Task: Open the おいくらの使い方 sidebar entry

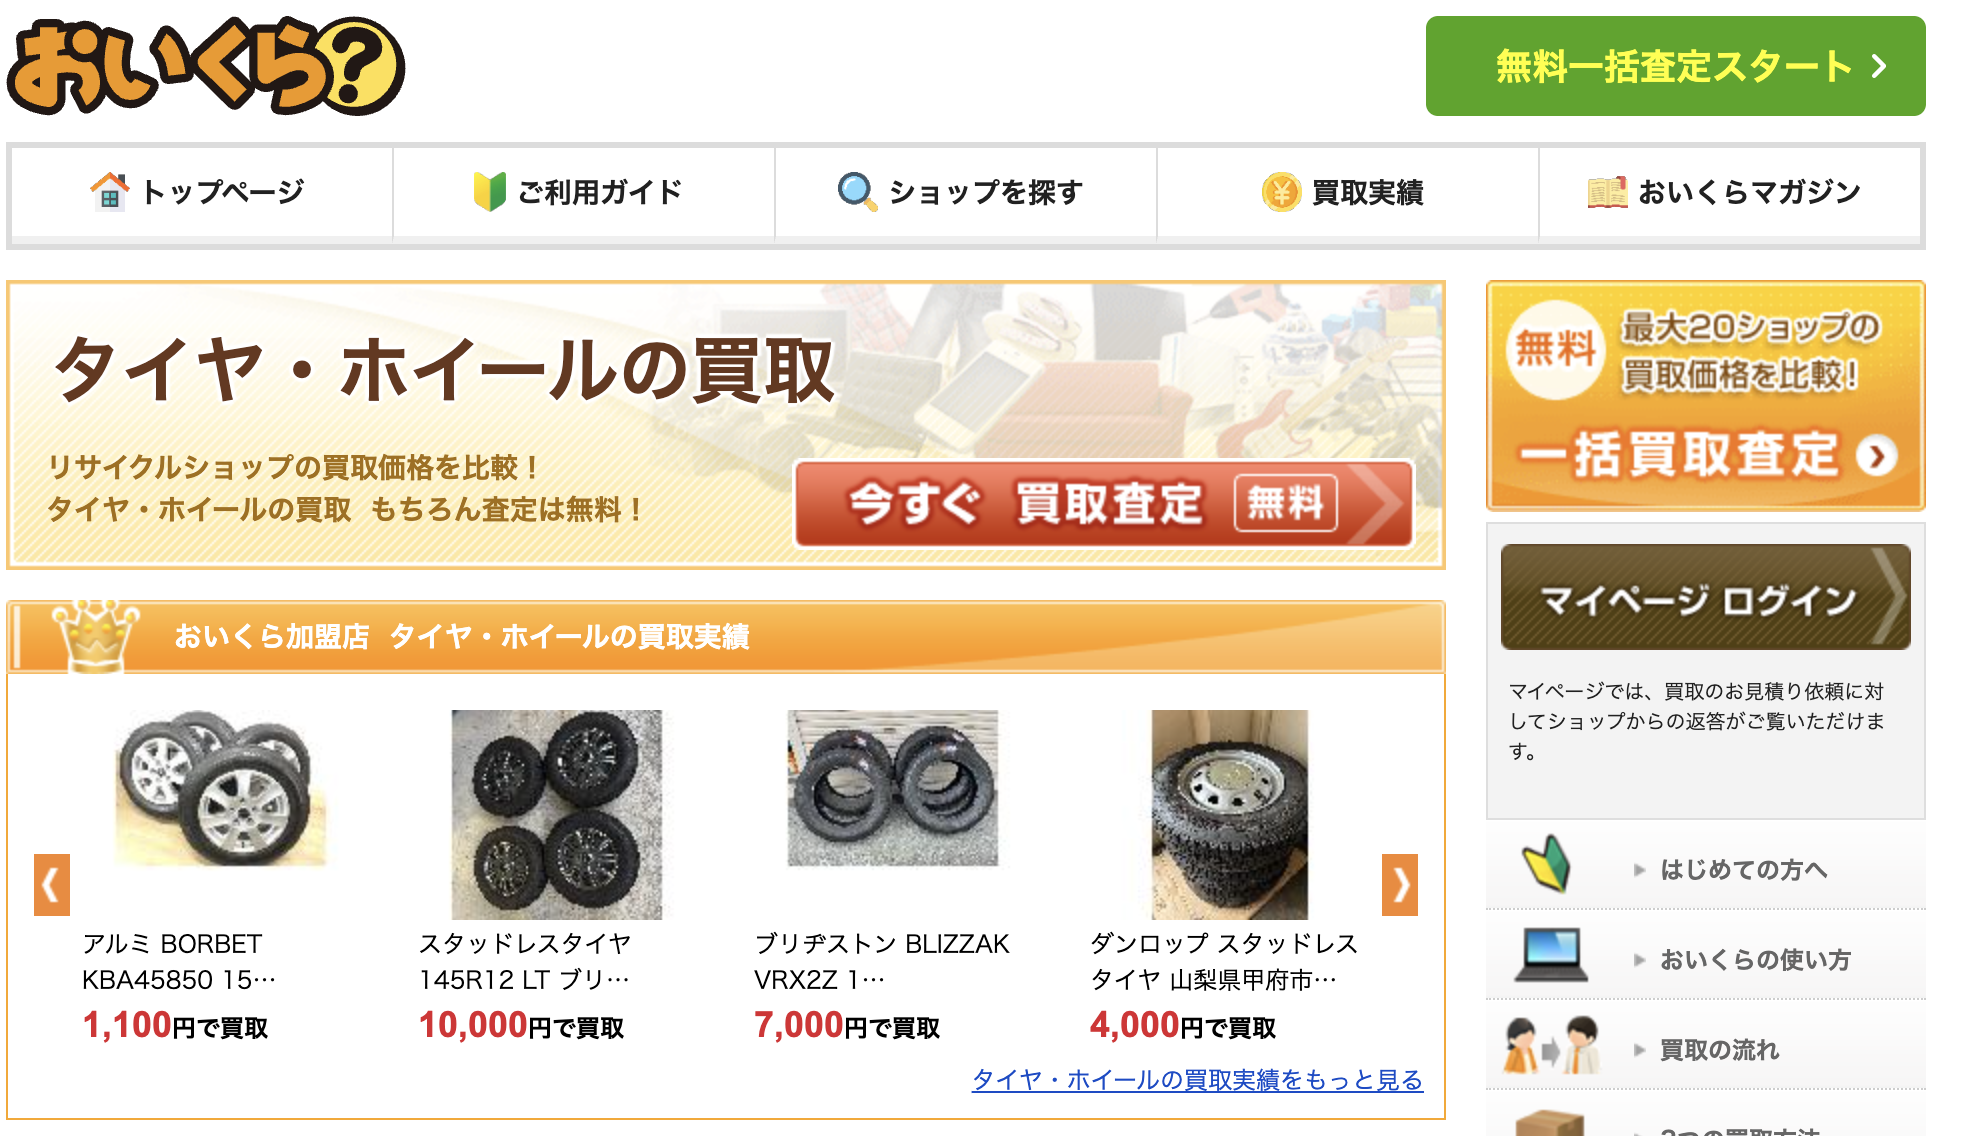Action: pos(1755,960)
